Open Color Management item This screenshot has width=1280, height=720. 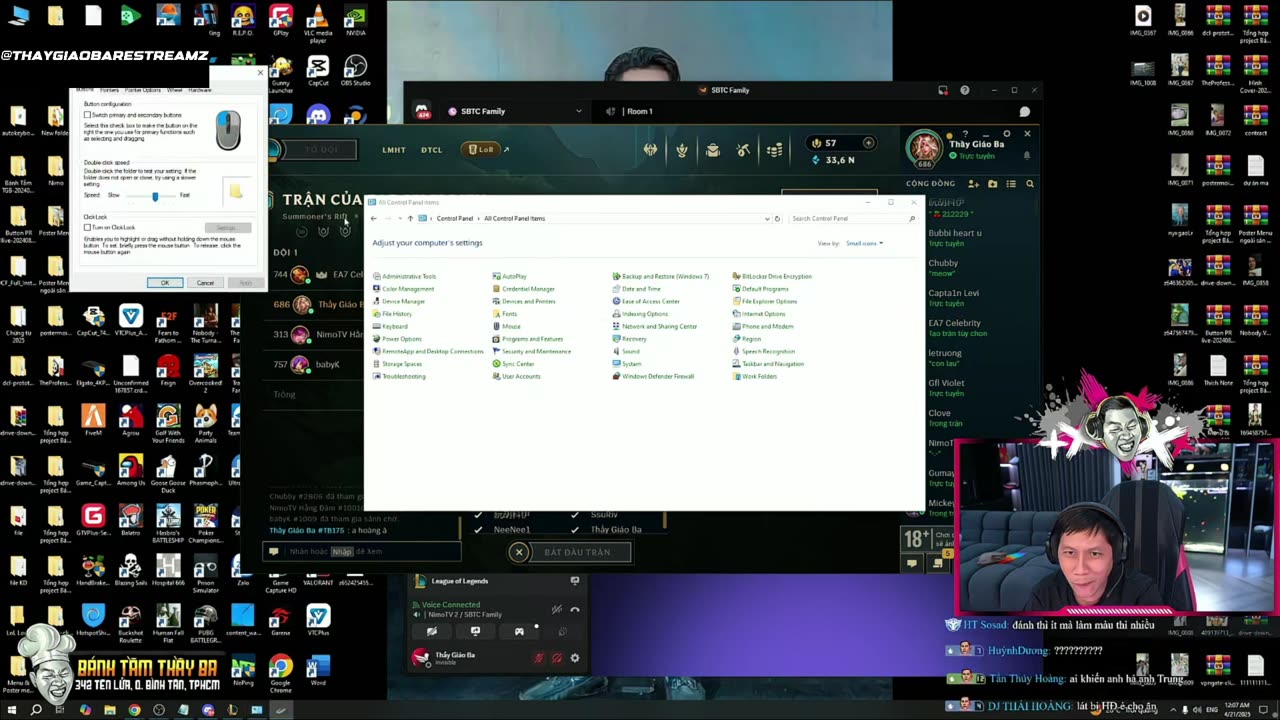tap(403, 289)
